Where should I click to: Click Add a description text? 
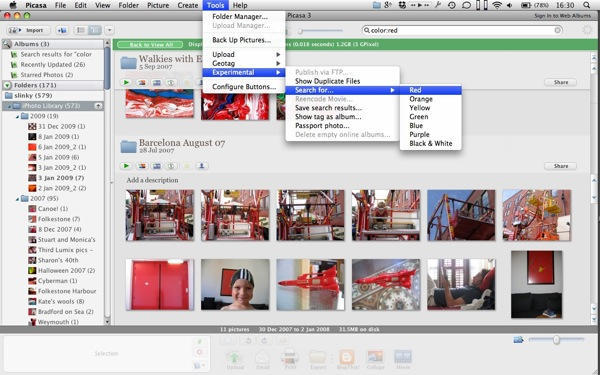click(152, 180)
